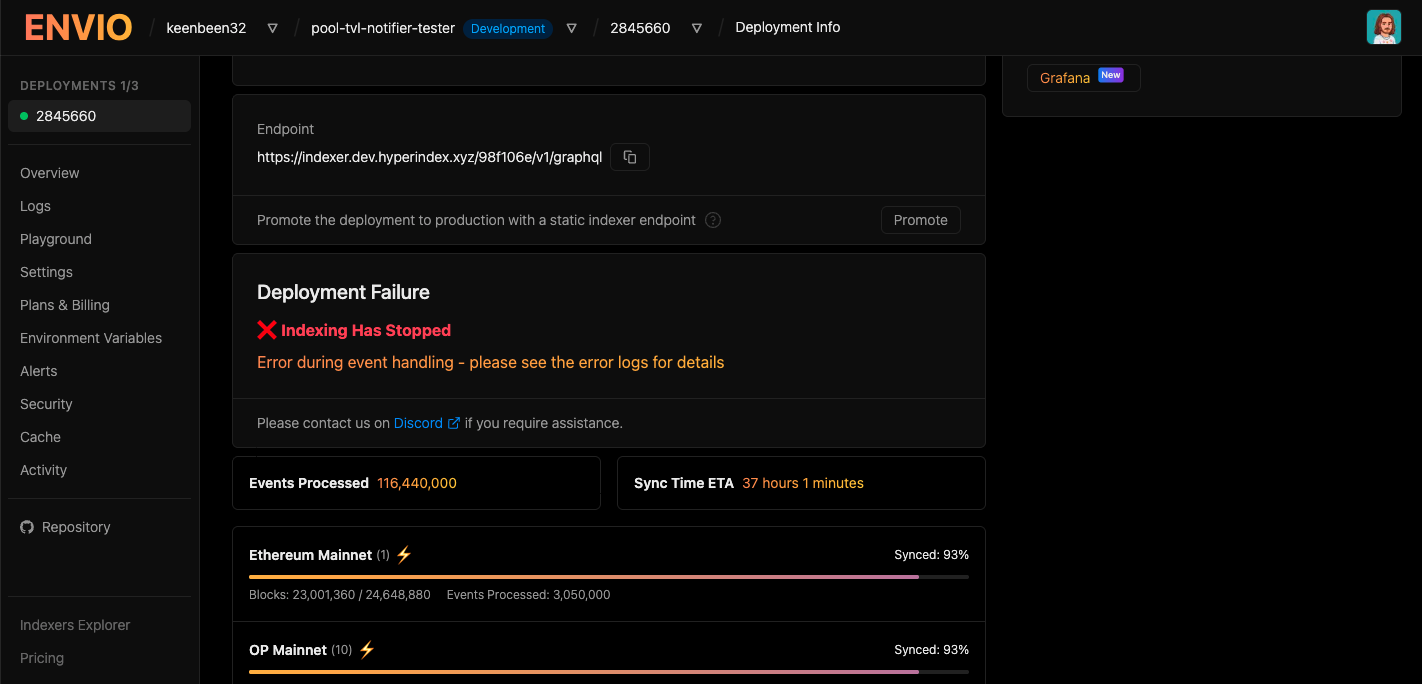
Task: Click the GitHub Repository icon in sidebar
Action: tap(27, 527)
